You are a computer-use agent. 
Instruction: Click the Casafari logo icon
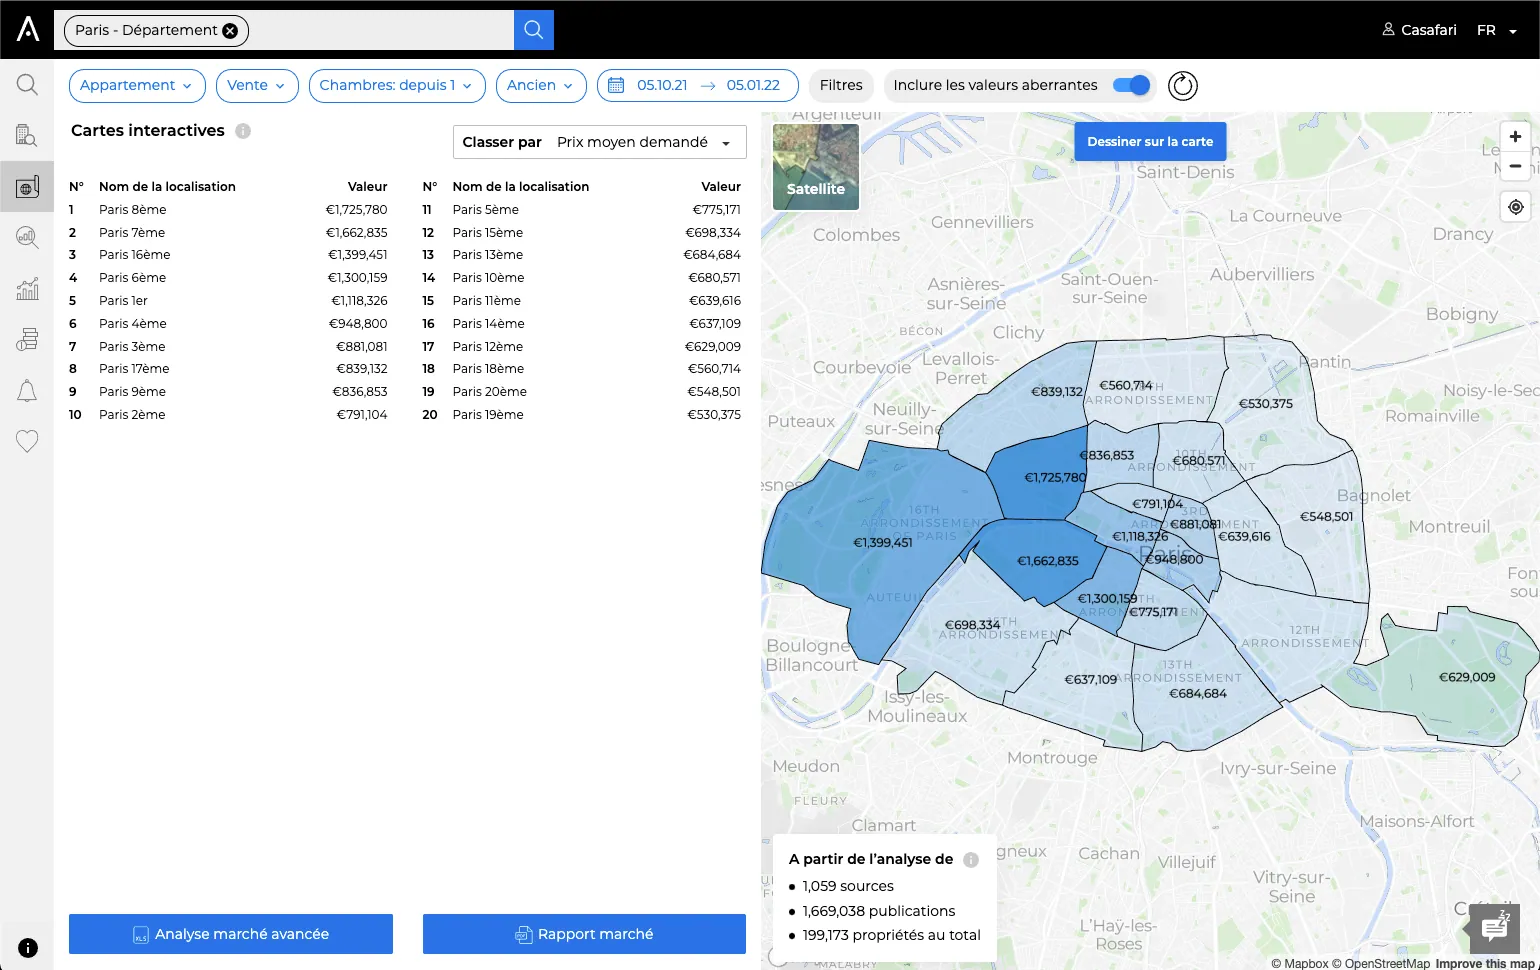[x=28, y=29]
